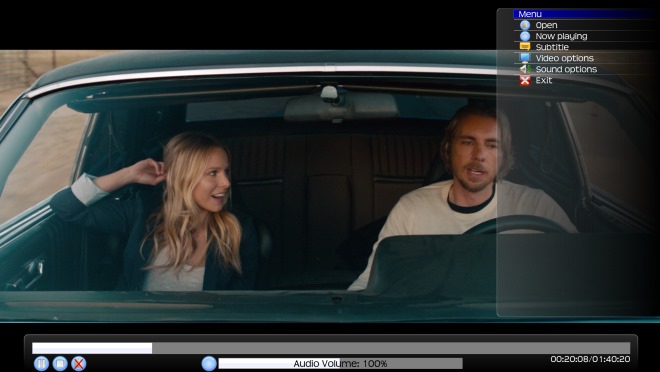Open the Video options menu label
Viewport: 660px width, 372px height.
point(564,58)
